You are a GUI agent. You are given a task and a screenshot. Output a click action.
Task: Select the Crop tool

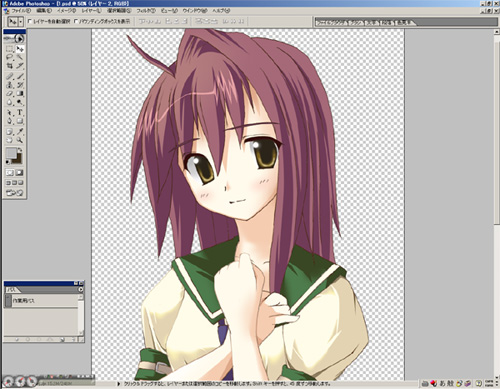[x=10, y=66]
